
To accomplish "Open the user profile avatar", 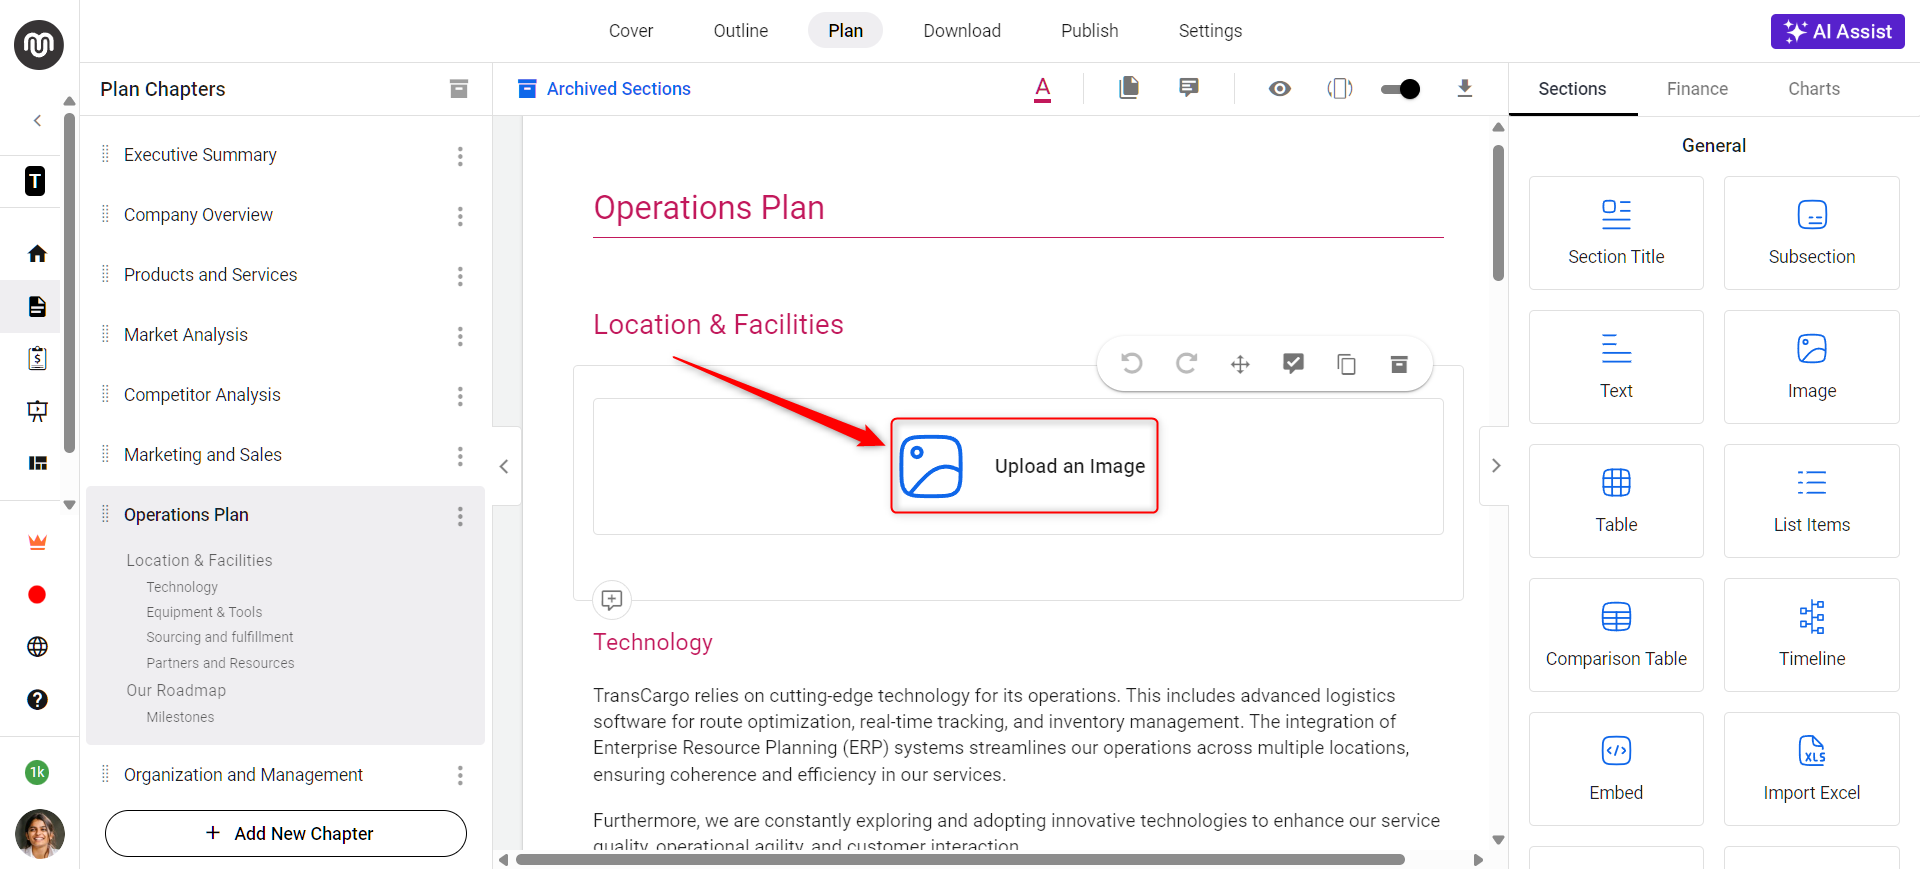I will (x=40, y=834).
